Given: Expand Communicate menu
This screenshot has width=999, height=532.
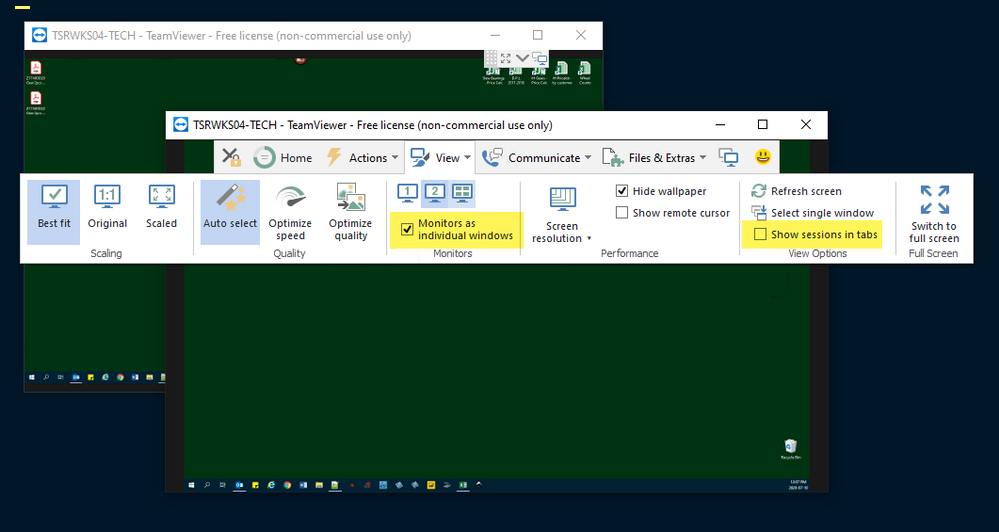Looking at the screenshot, I should click(x=536, y=157).
